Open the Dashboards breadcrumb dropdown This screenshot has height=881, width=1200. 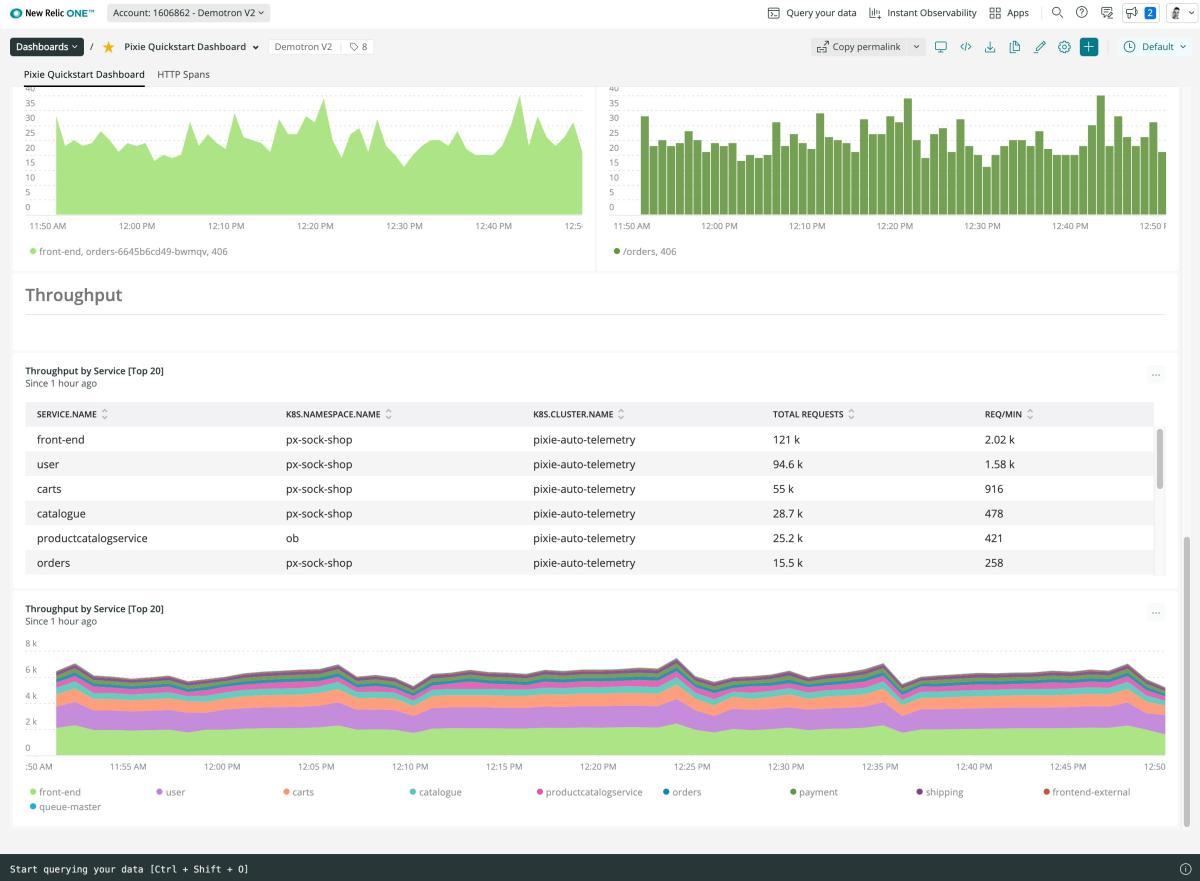pyautogui.click(x=46, y=47)
